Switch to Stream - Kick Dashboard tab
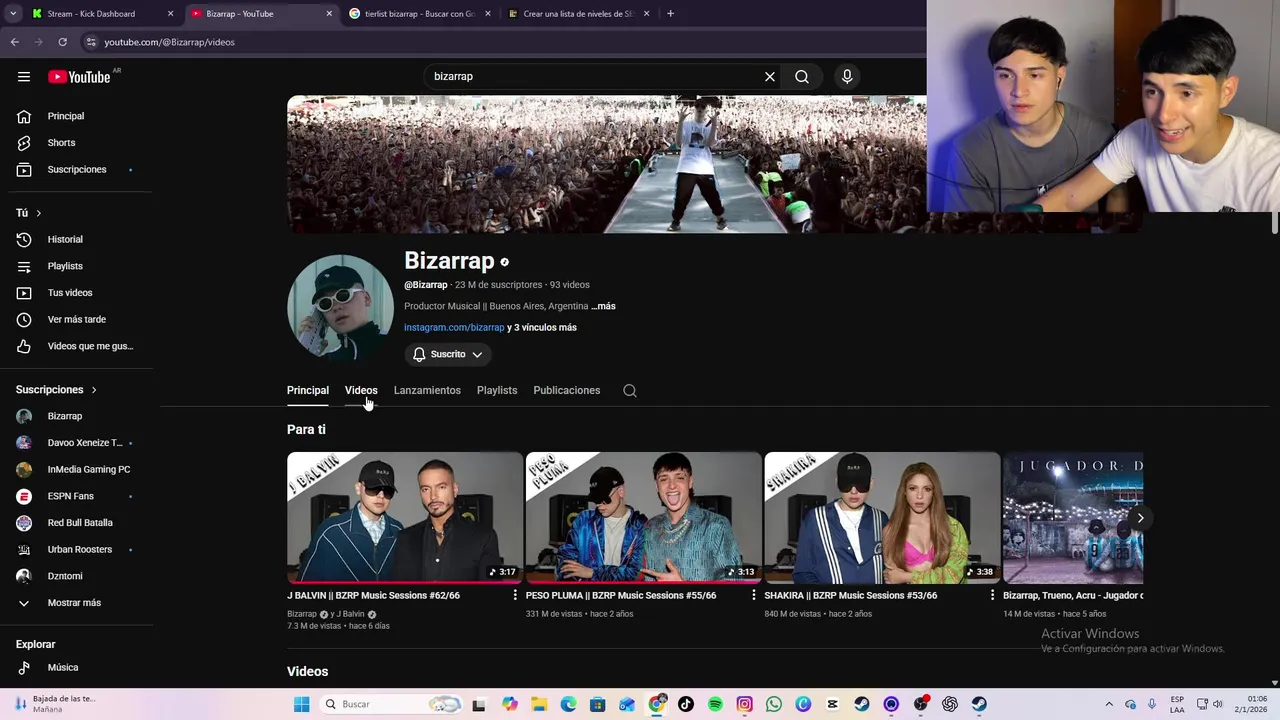Image resolution: width=1280 pixels, height=720 pixels. [103, 14]
